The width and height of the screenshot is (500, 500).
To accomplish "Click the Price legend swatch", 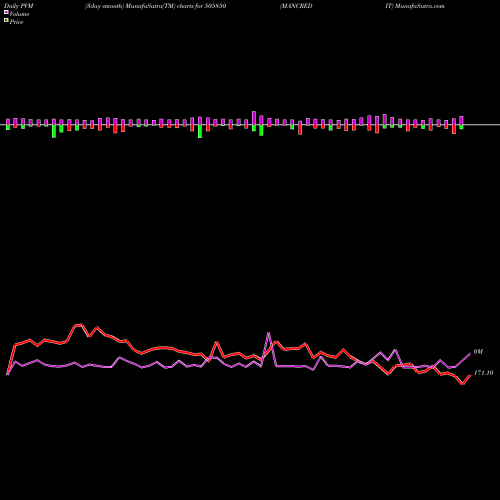I will [6, 21].
